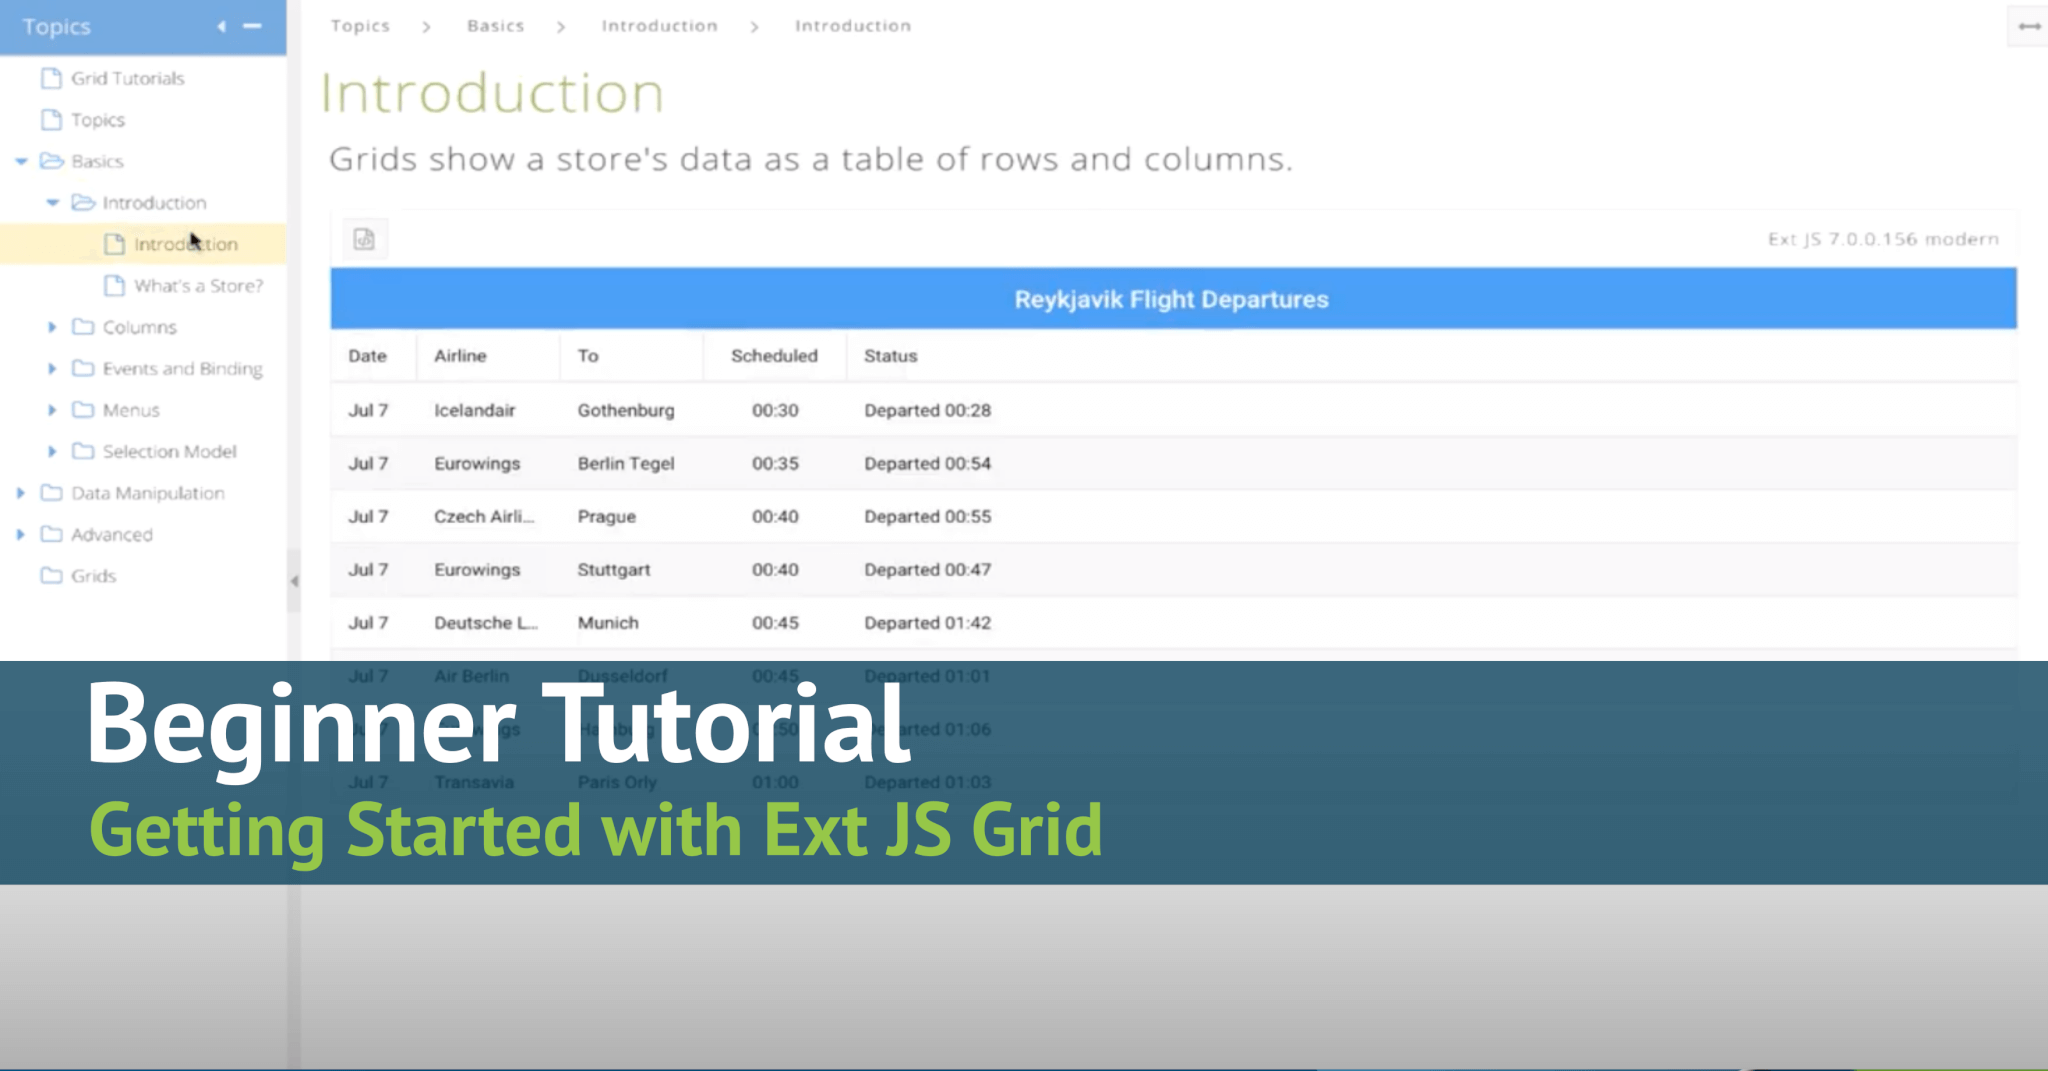Sort by the To column header
Viewport: 2048px width, 1071px height.
coord(631,356)
